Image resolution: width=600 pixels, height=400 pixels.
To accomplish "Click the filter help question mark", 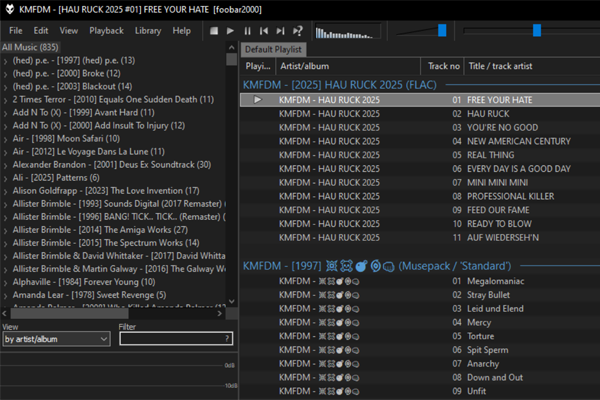I will pyautogui.click(x=227, y=338).
